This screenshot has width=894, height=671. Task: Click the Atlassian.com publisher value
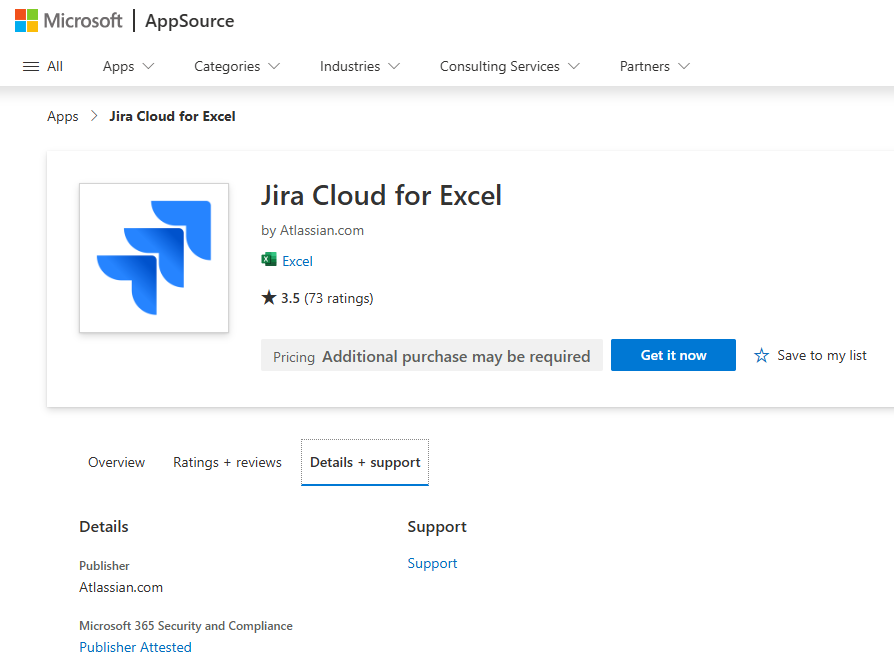tap(121, 587)
